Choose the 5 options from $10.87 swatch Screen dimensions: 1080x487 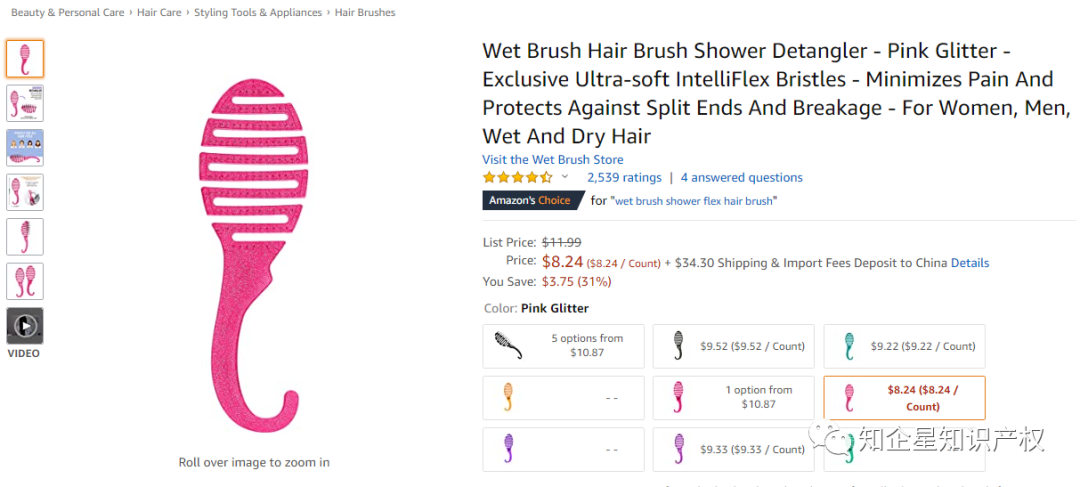coord(563,346)
